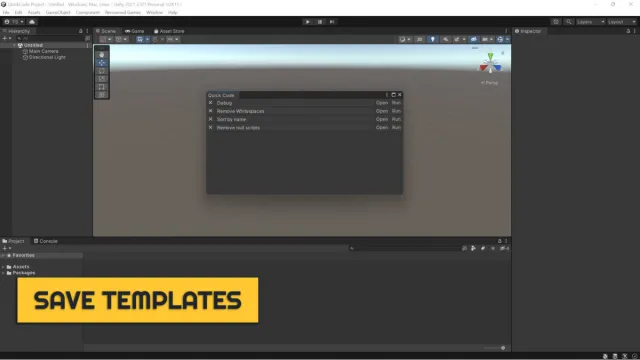Image resolution: width=640 pixels, height=360 pixels.
Task: Toggle Persp projection label
Action: coord(489,82)
